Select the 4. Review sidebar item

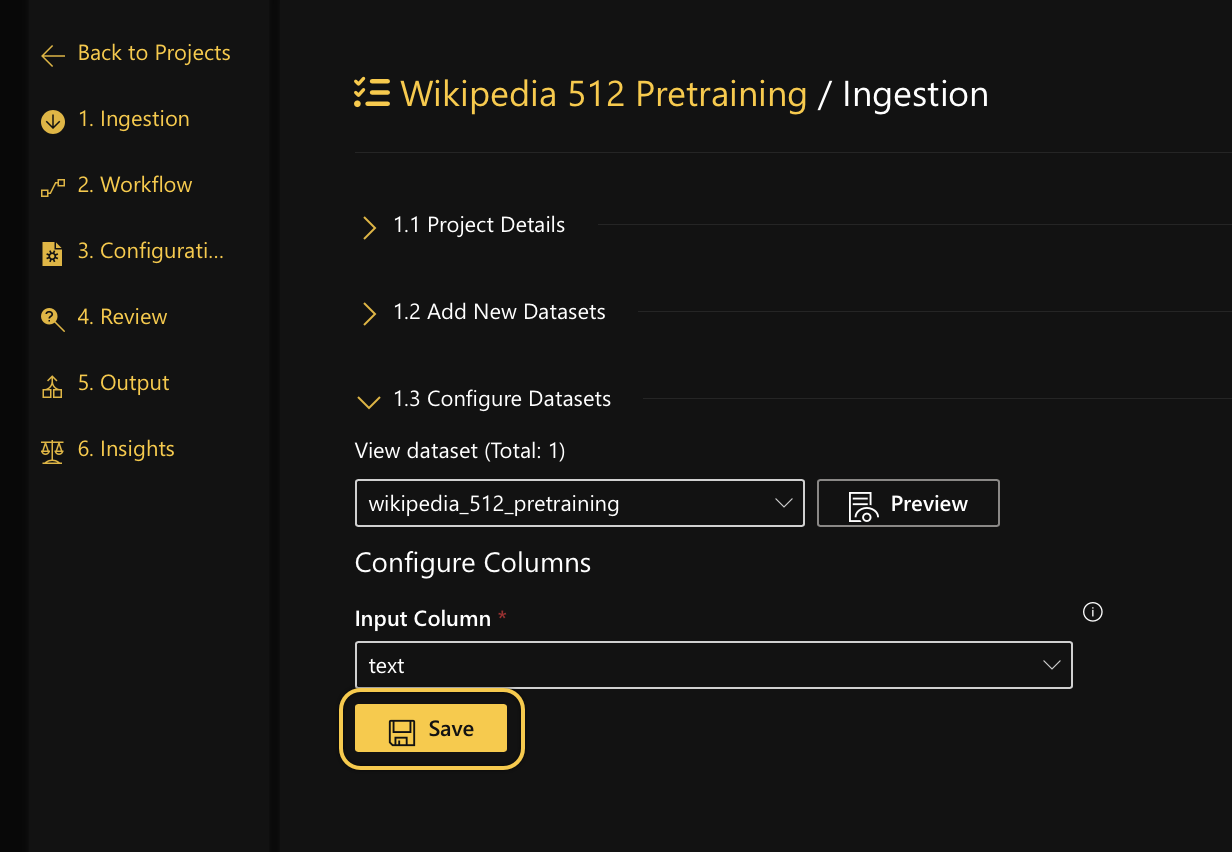tap(122, 316)
